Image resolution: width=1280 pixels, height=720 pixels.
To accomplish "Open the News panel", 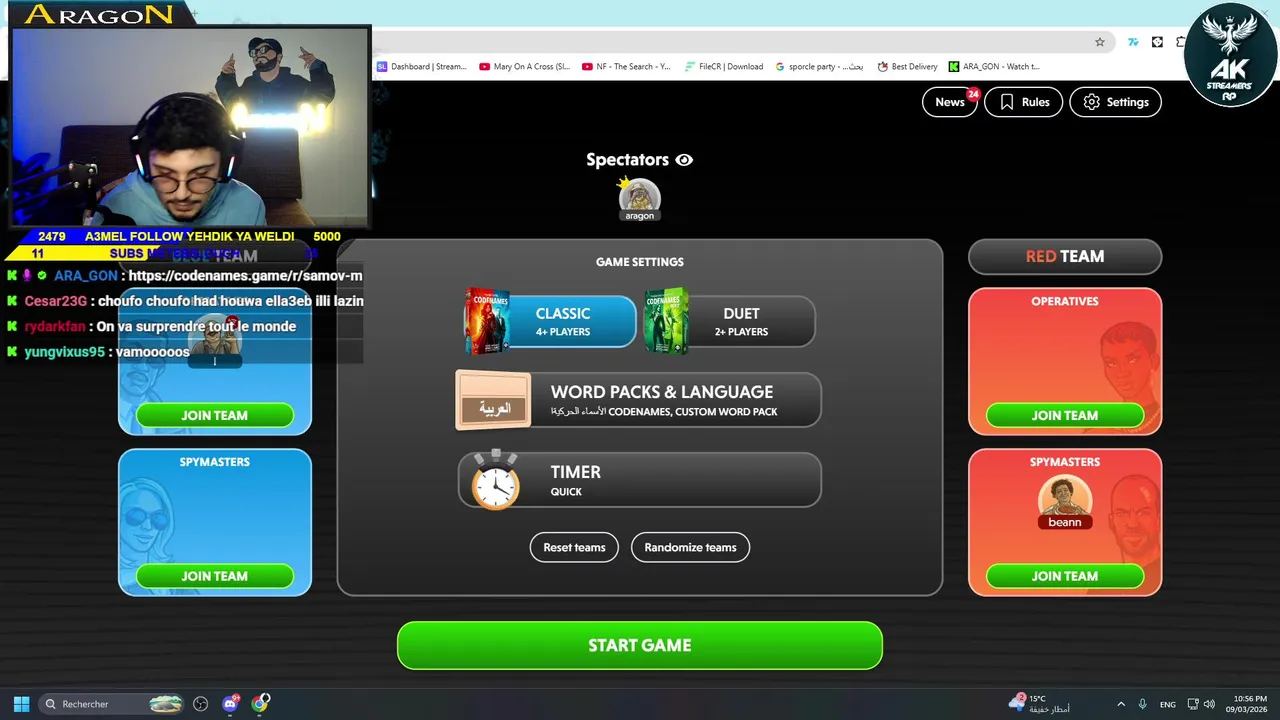I will point(949,102).
